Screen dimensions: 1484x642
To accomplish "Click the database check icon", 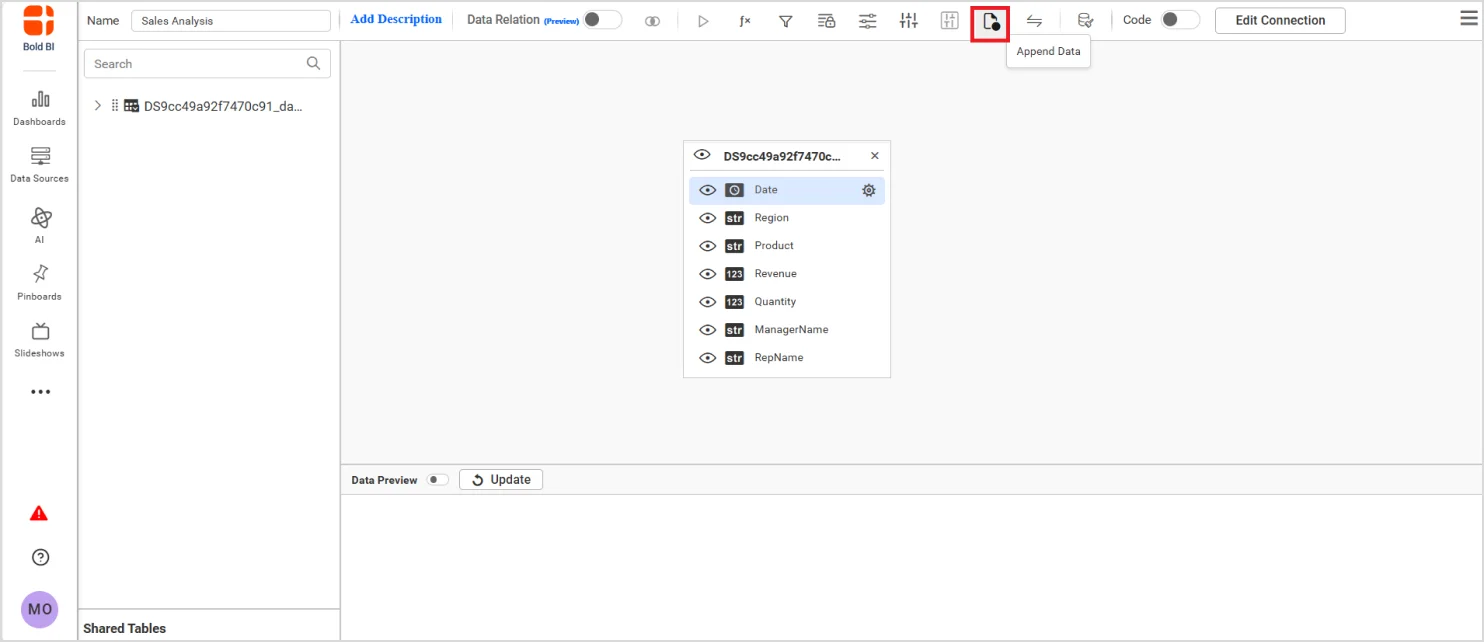I will [x=1085, y=21].
